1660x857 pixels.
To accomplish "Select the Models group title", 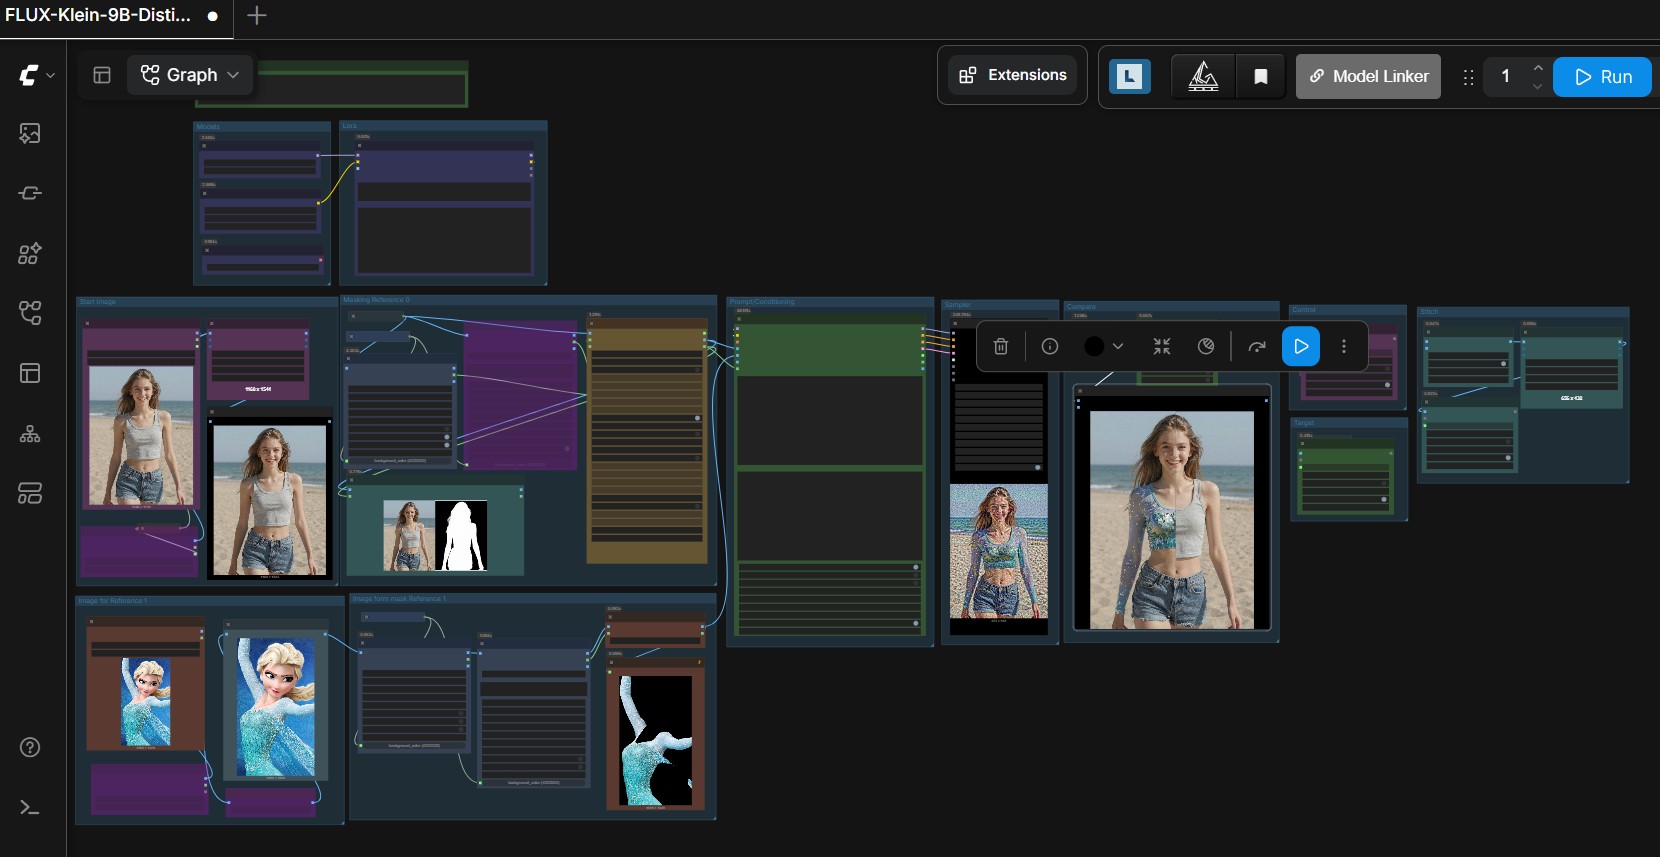I will 207,127.
